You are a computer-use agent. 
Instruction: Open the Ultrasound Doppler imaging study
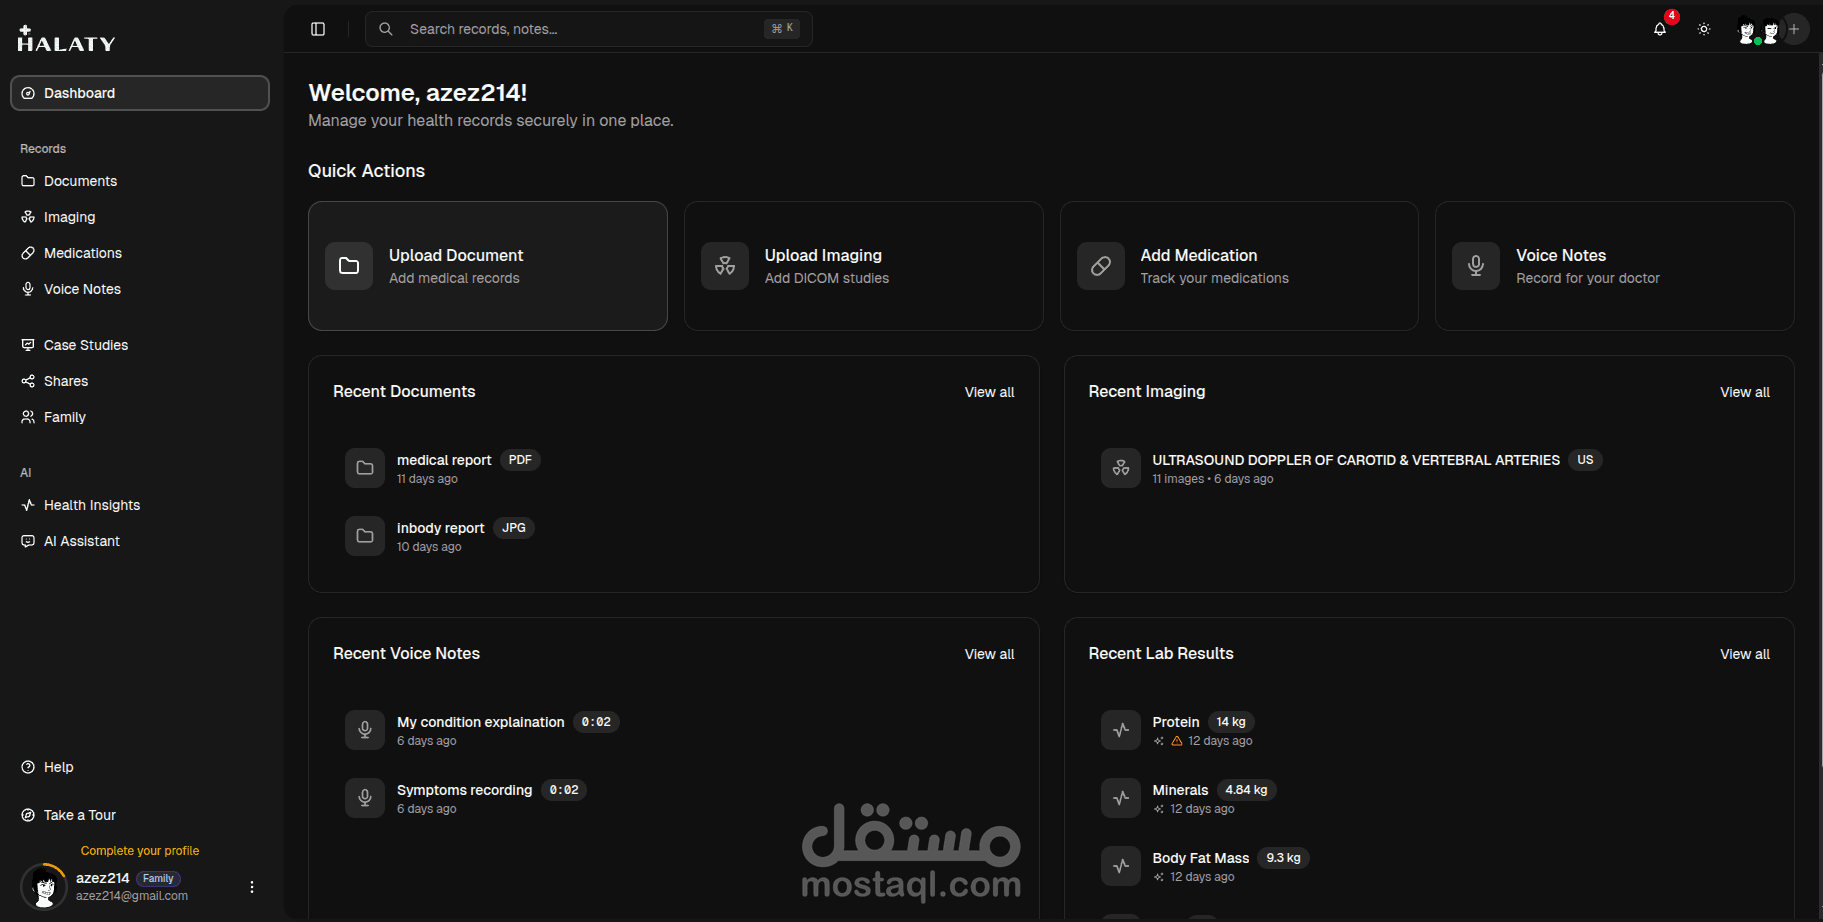pos(1429,468)
